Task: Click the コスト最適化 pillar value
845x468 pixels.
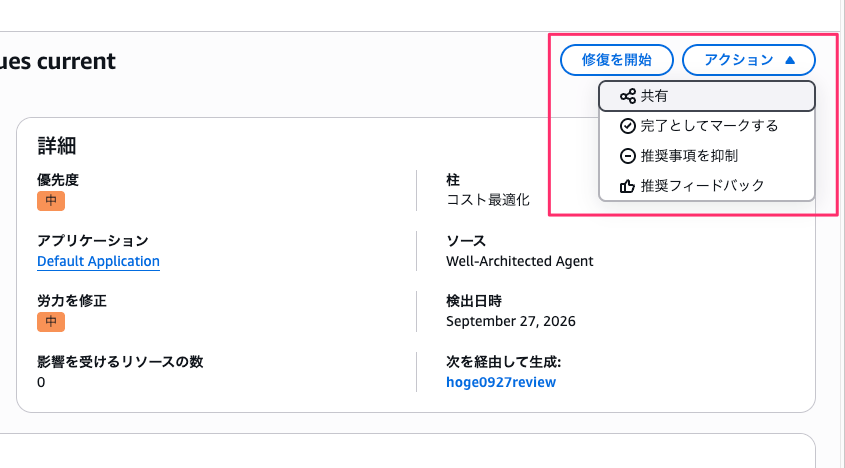Action: click(x=488, y=200)
